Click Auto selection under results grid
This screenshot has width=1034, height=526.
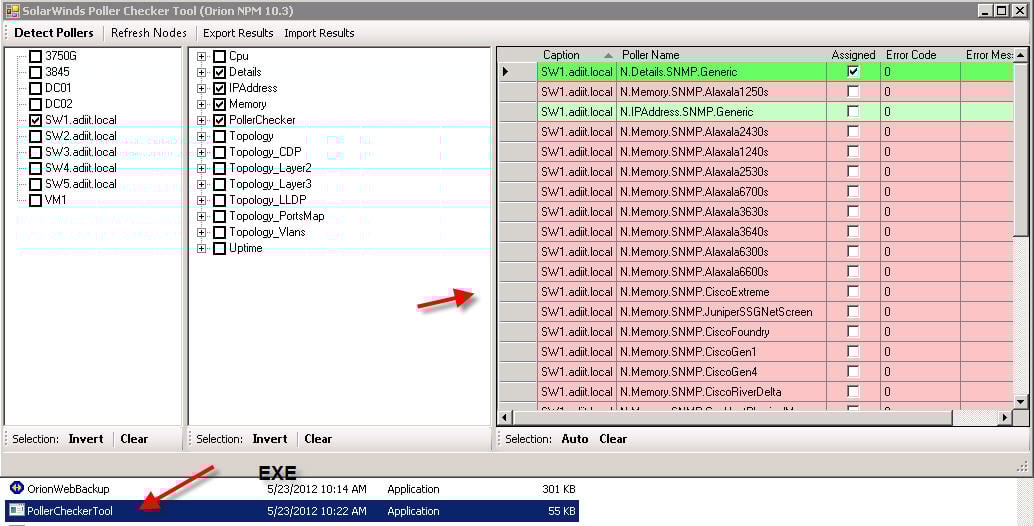pos(574,439)
